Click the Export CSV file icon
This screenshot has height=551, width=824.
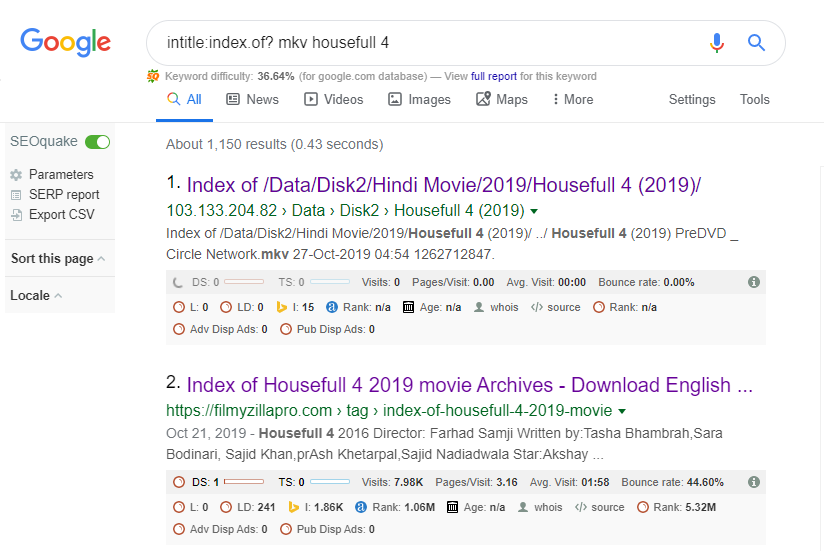16,215
